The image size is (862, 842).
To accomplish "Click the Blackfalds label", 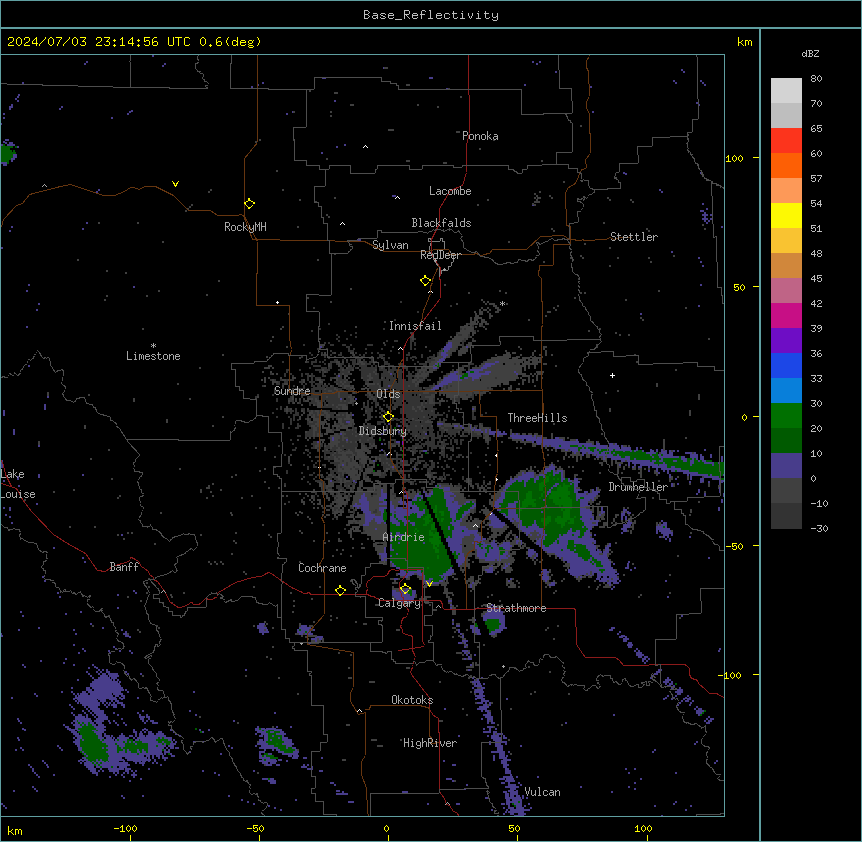I will 441,223.
